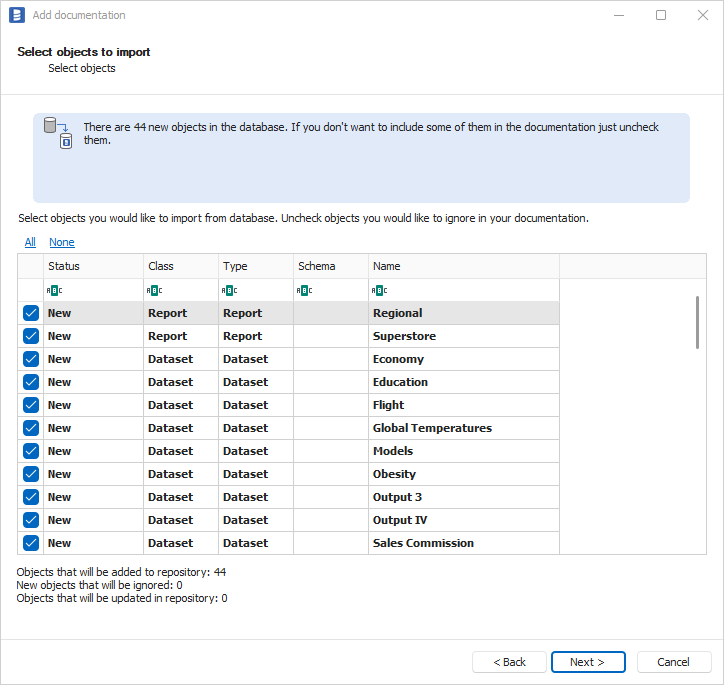Go back with the Back button
This screenshot has width=724, height=685.
point(509,662)
